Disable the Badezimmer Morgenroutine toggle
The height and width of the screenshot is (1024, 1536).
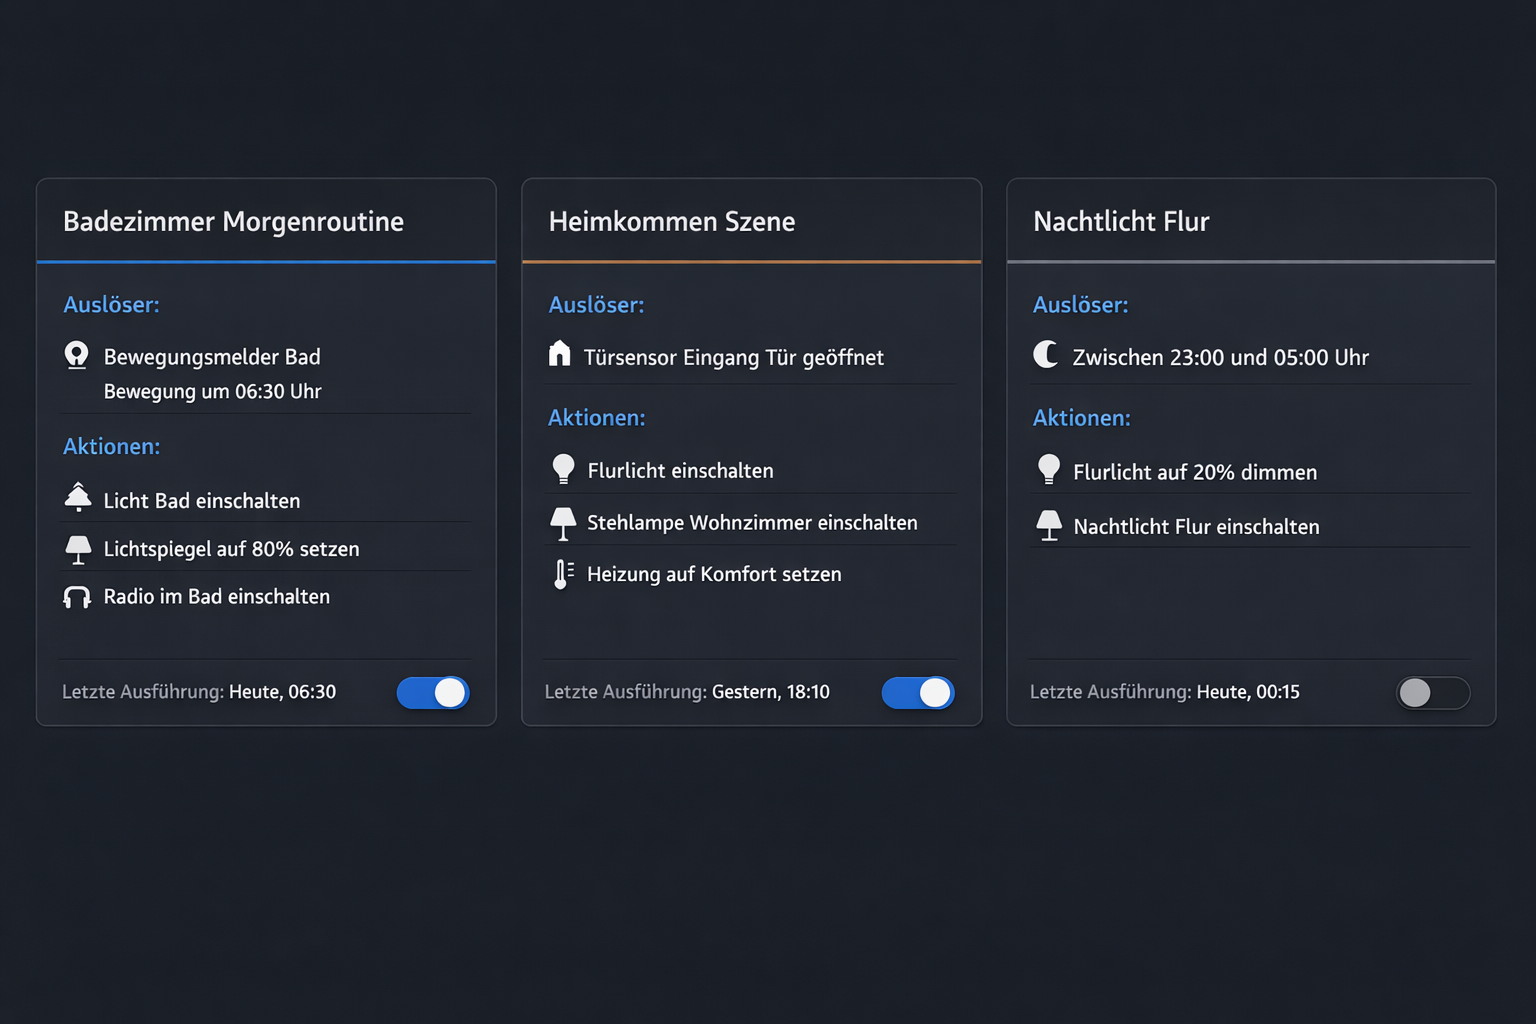(433, 692)
